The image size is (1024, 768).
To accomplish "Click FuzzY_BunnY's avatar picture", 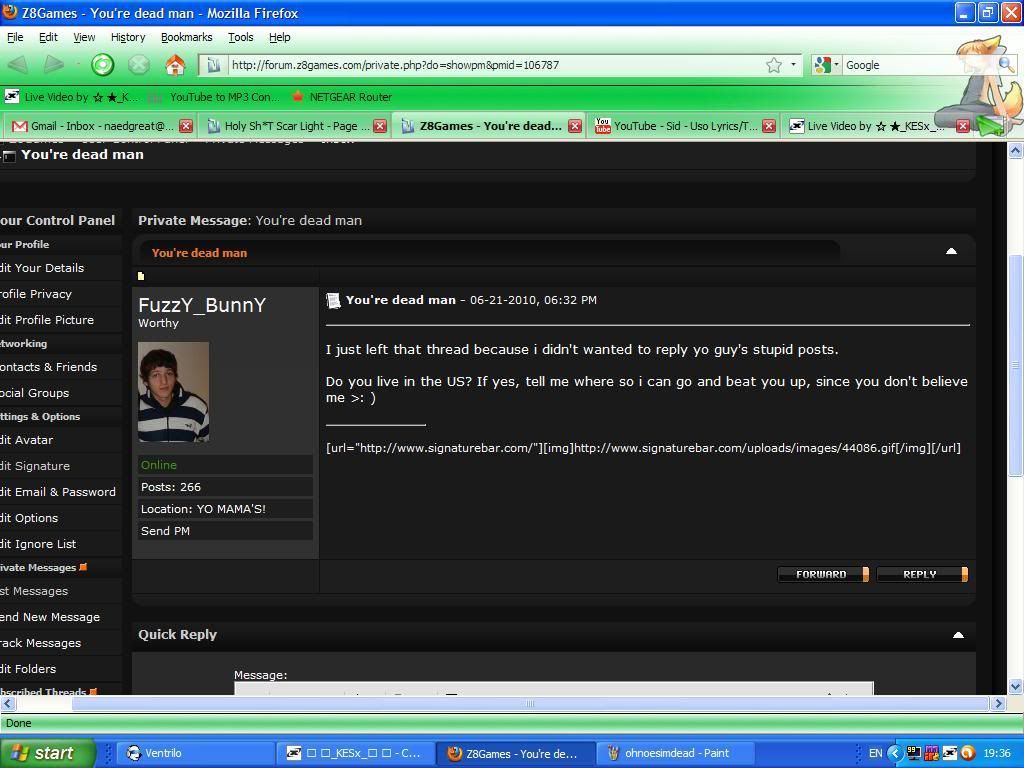I will [173, 391].
